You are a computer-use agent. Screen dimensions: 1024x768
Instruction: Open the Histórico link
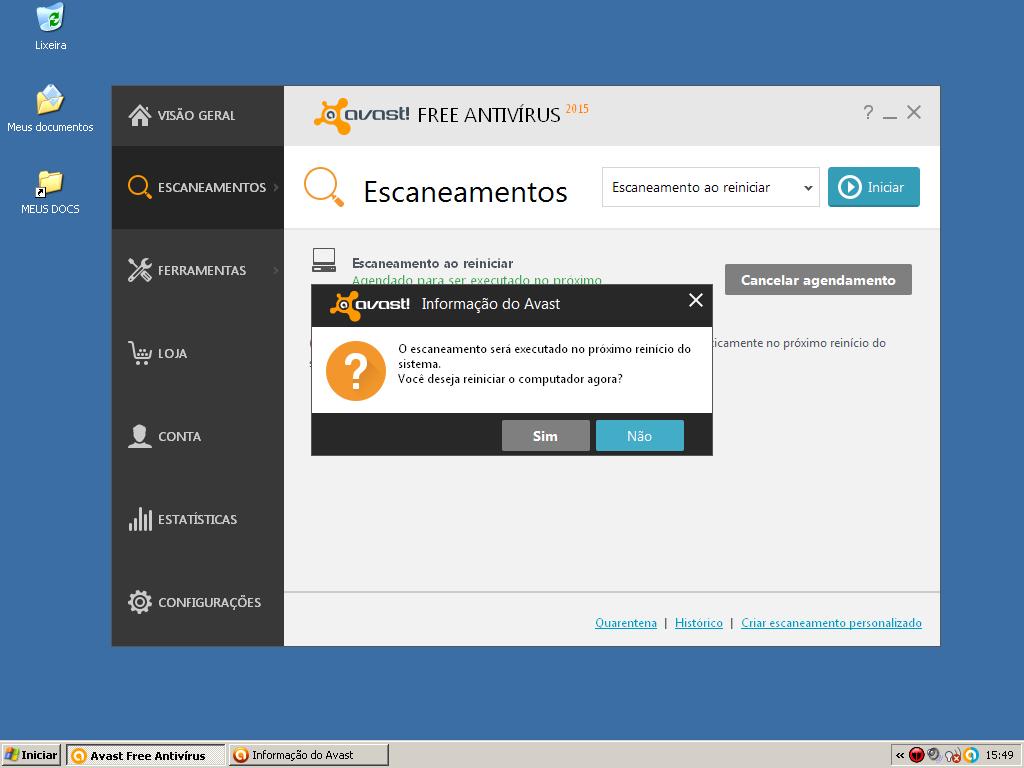click(699, 623)
